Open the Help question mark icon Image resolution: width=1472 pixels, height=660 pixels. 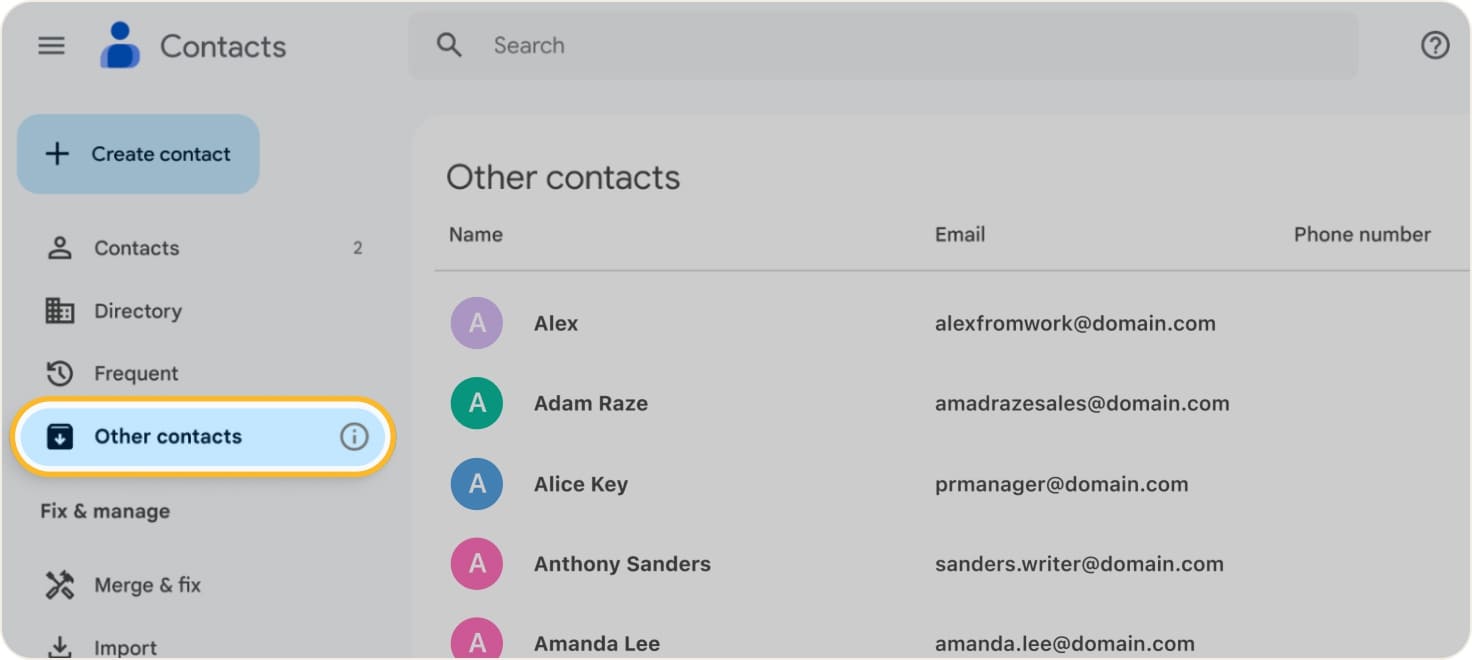coord(1435,45)
